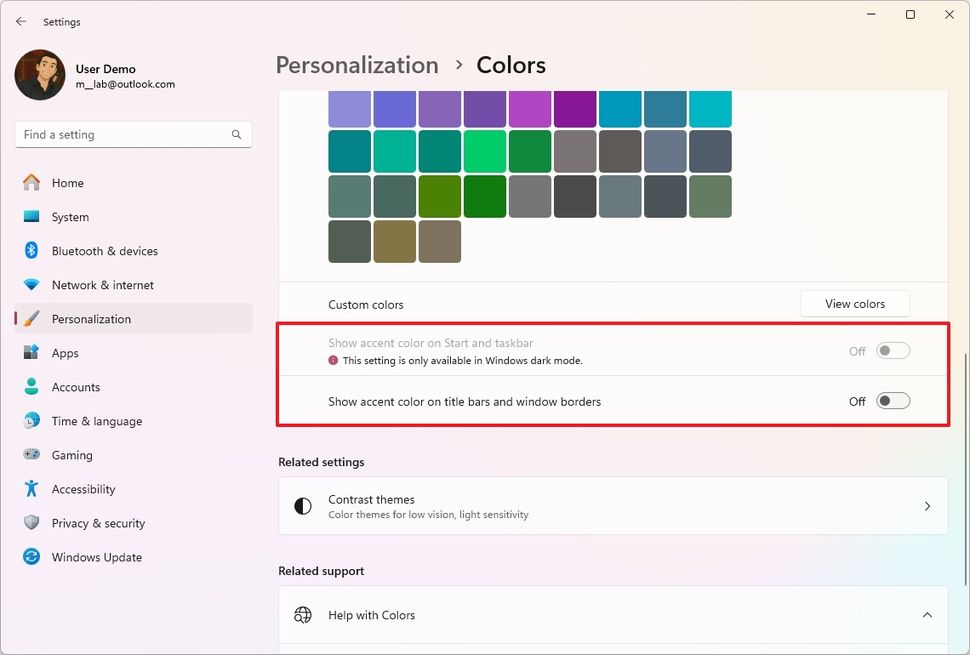Pick the bright green color swatch
Screen dimensions: 970x655
(x=485, y=152)
